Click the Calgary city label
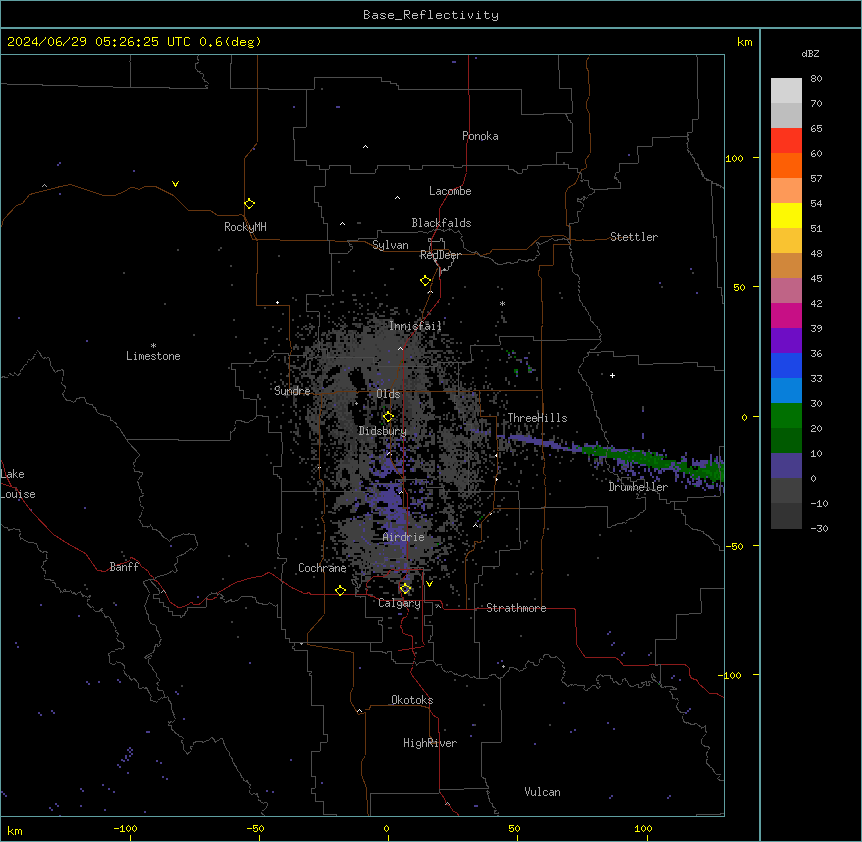862x842 pixels. pos(399,603)
